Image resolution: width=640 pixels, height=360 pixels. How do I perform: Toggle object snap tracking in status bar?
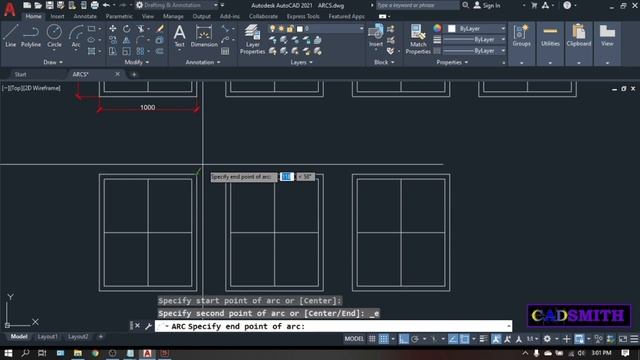pyautogui.click(x=453, y=339)
